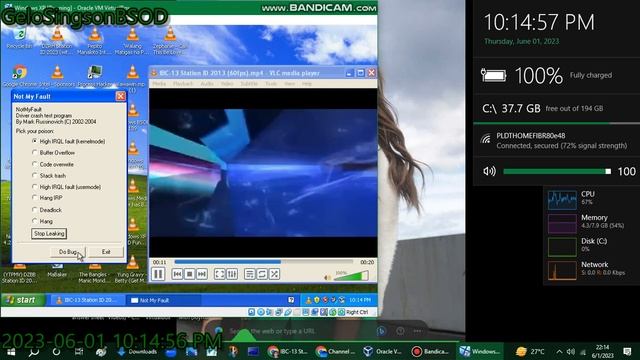The height and width of the screenshot is (360, 640).
Task: Open the VLC Playback menu
Action: tap(183, 84)
